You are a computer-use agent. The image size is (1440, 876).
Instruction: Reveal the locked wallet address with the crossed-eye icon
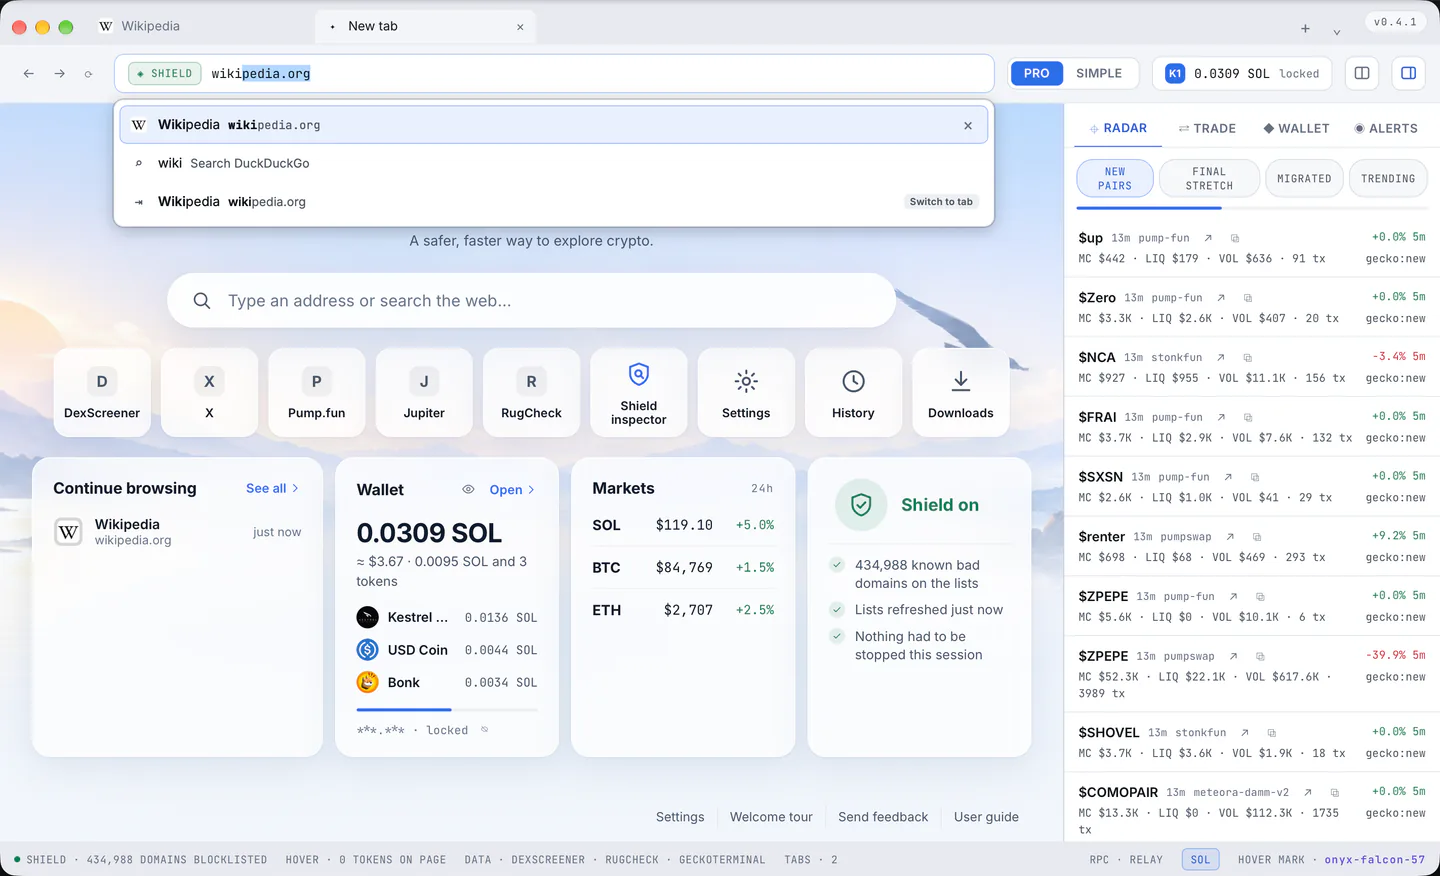point(485,730)
